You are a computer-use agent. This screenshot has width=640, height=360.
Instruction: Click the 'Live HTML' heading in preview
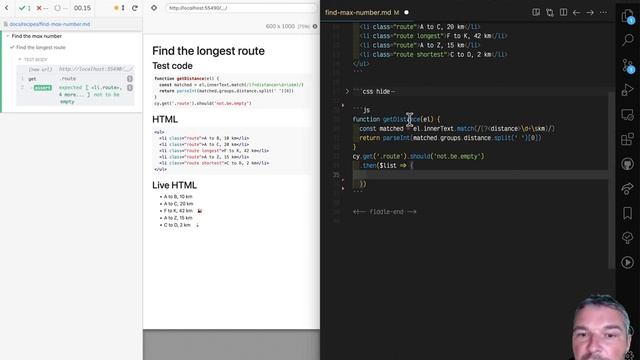[x=174, y=185]
